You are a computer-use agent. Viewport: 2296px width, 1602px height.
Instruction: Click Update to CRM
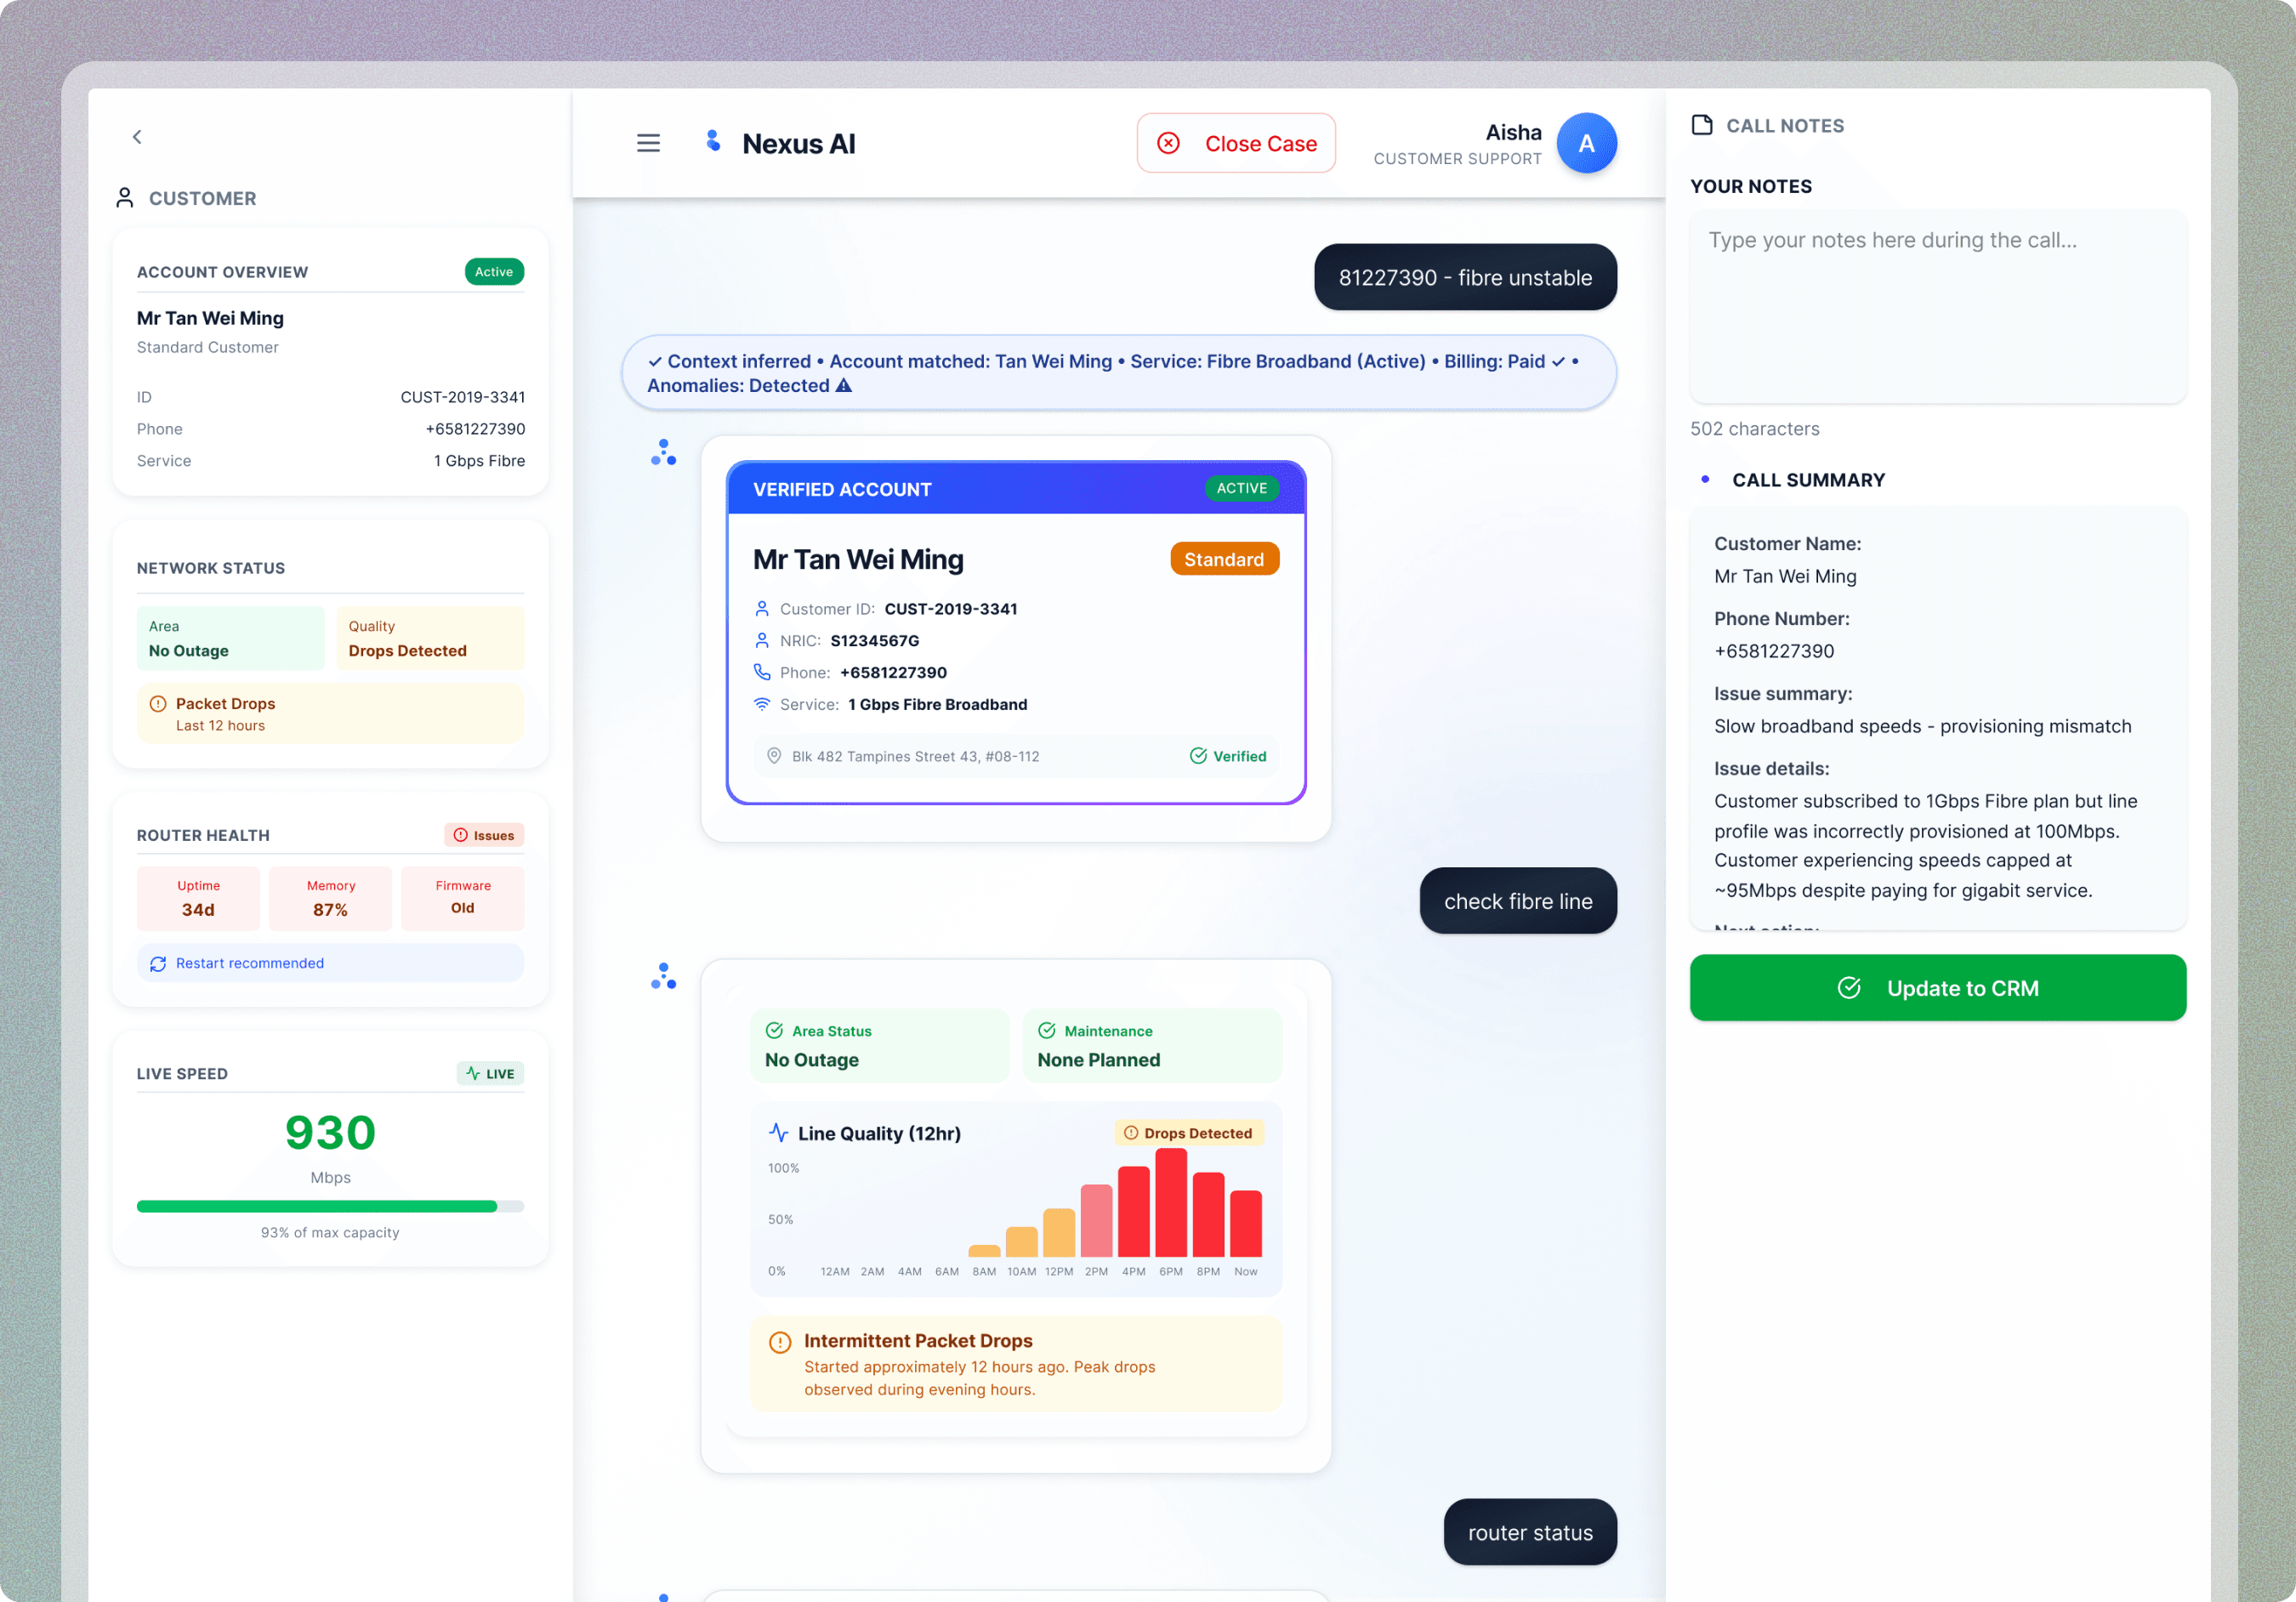tap(1937, 988)
